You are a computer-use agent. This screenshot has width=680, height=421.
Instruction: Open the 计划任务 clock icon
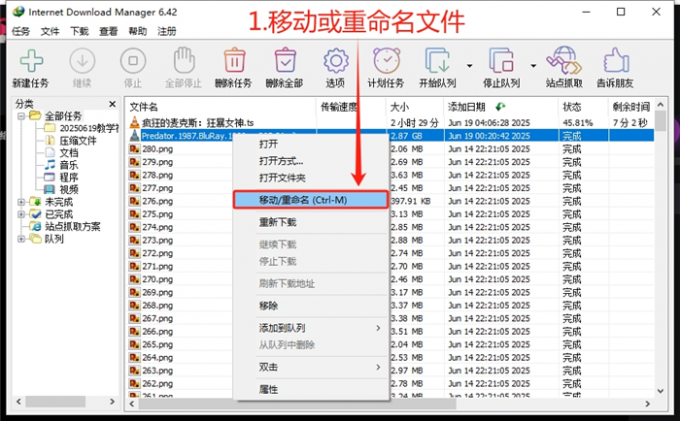[x=386, y=60]
